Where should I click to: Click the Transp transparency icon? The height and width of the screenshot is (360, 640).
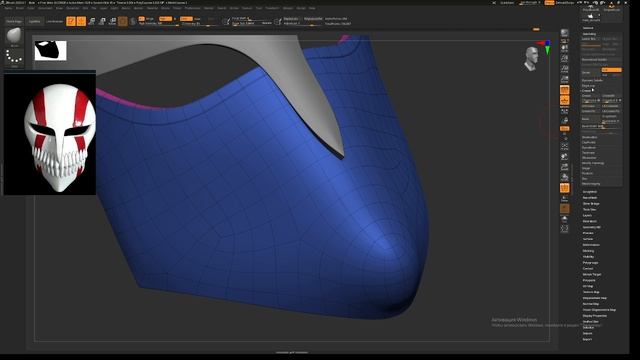(564, 199)
